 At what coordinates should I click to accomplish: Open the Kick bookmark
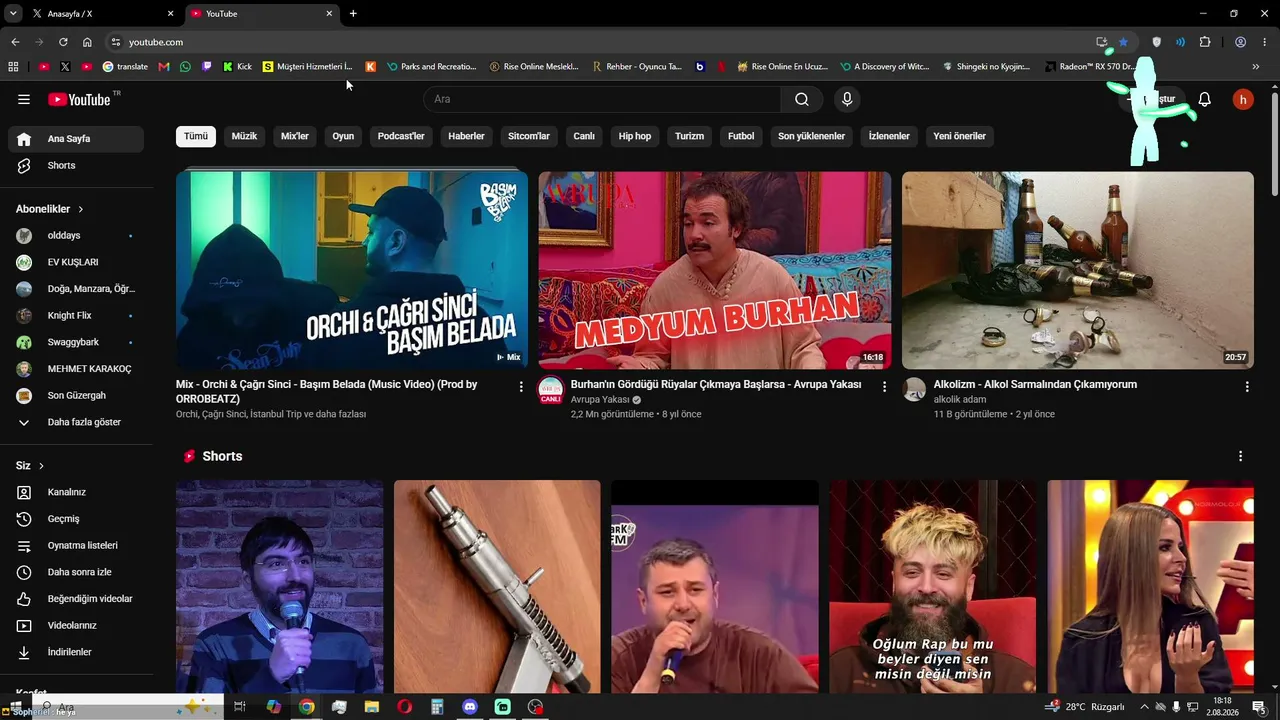click(x=237, y=67)
